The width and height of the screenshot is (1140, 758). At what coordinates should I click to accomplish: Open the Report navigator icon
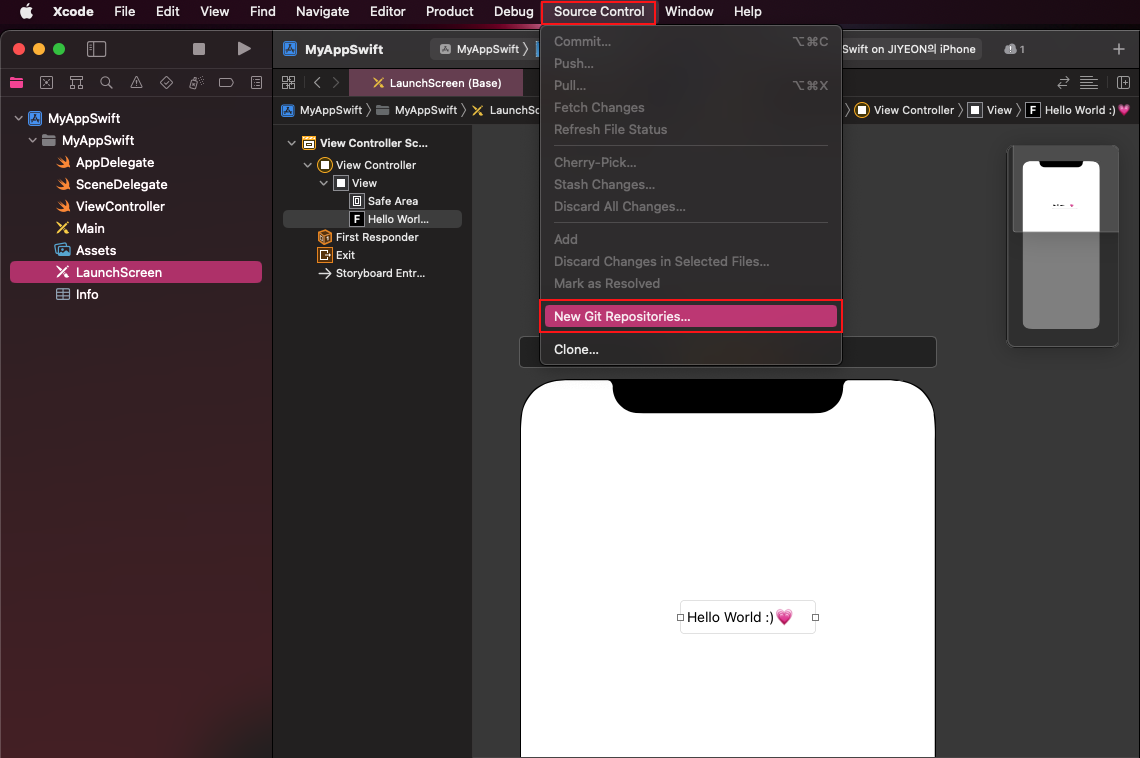[256, 83]
